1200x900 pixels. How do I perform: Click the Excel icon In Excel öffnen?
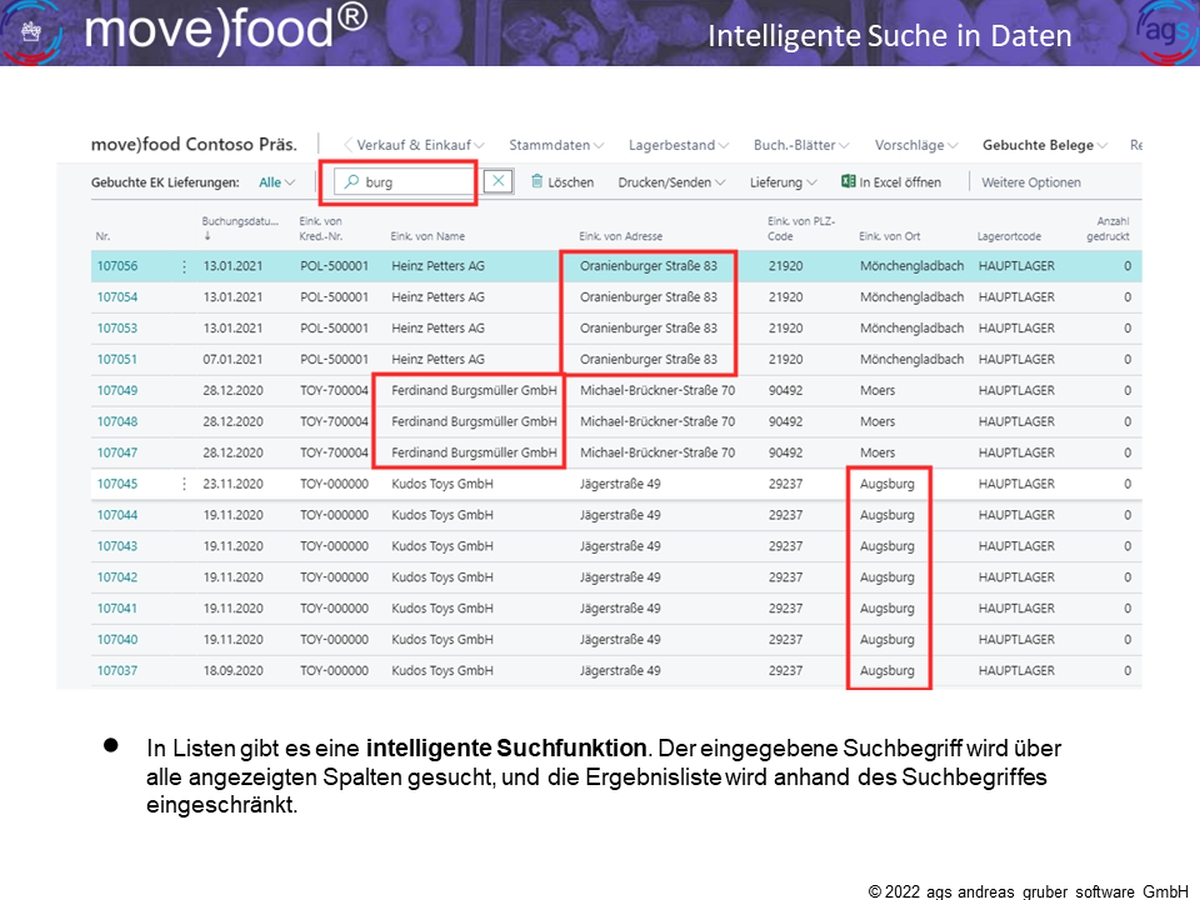pyautogui.click(x=848, y=182)
